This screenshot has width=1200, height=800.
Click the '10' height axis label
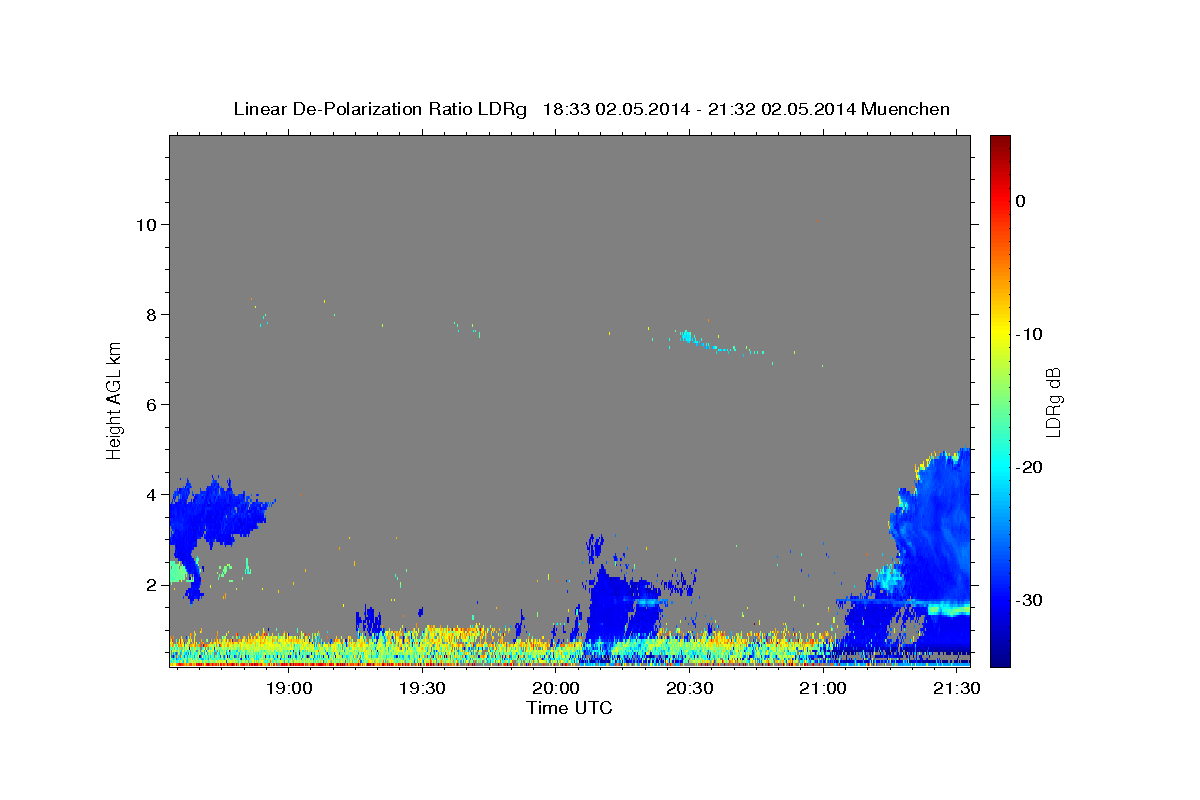pyautogui.click(x=146, y=224)
